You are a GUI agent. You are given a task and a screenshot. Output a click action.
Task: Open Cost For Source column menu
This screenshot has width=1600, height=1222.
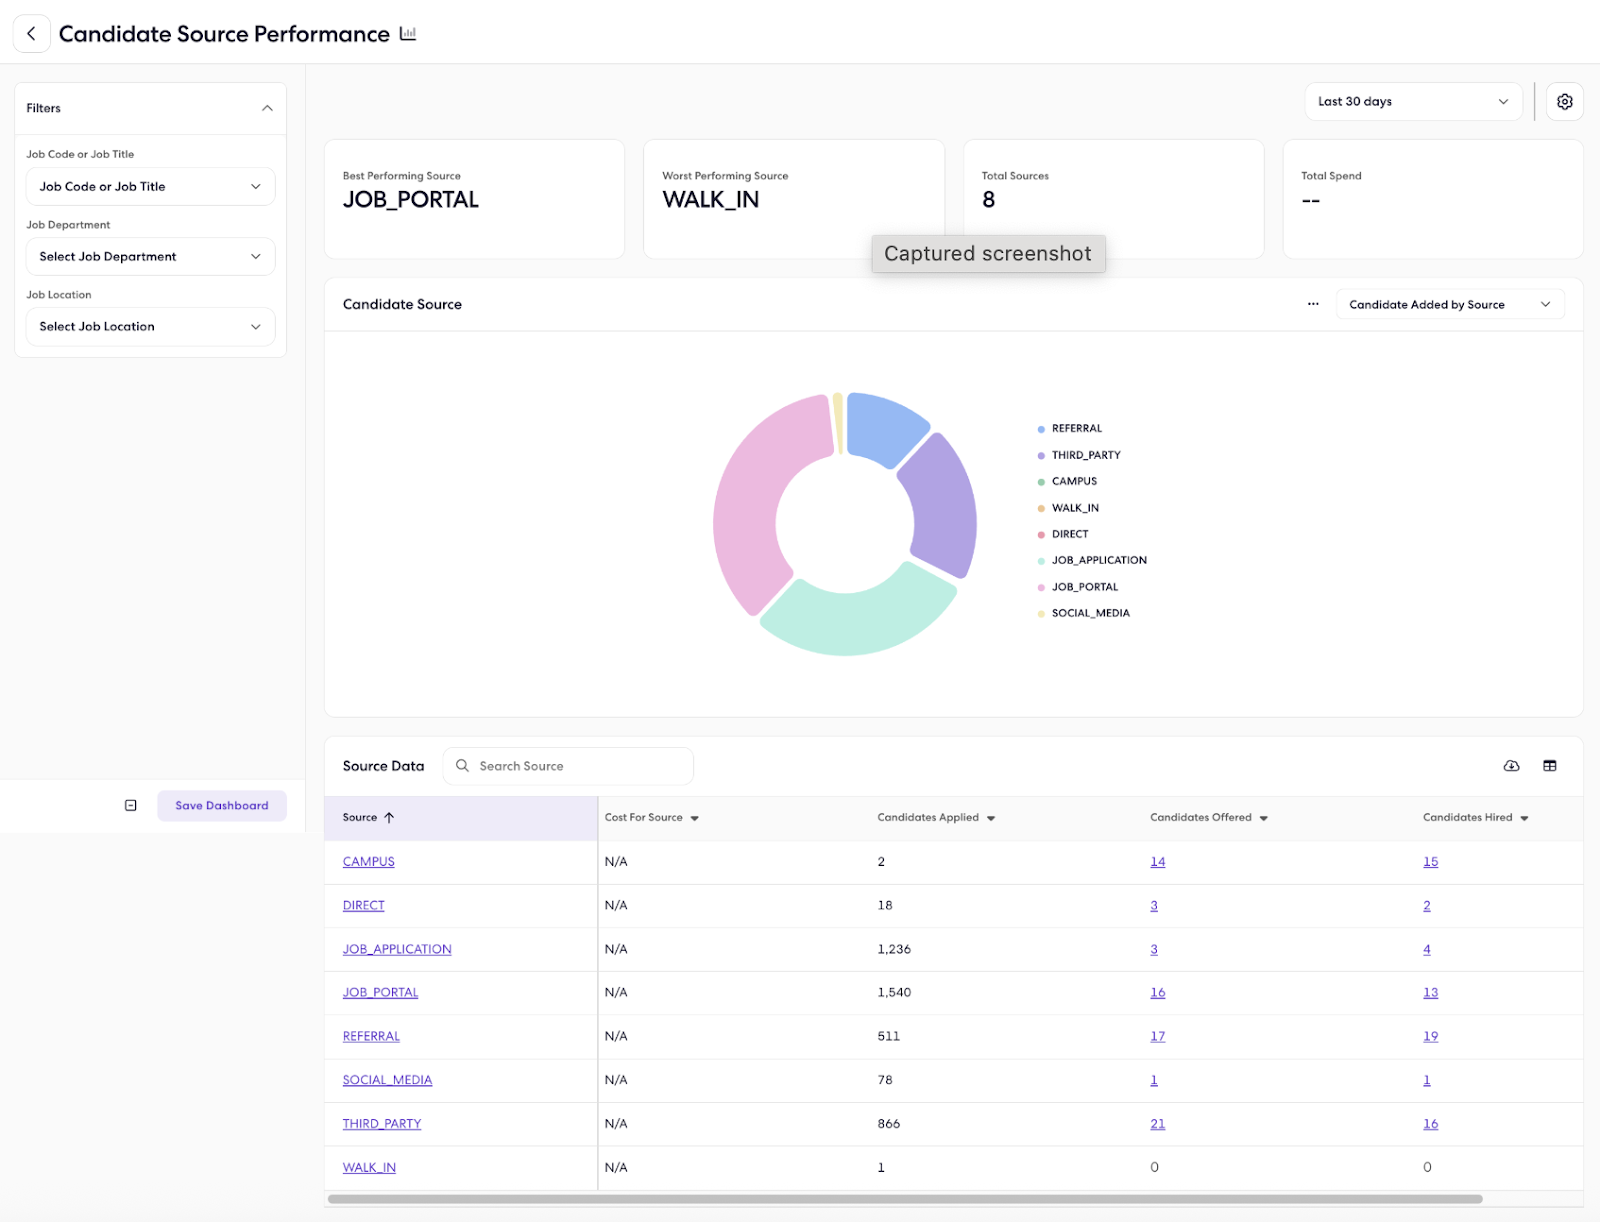695,818
